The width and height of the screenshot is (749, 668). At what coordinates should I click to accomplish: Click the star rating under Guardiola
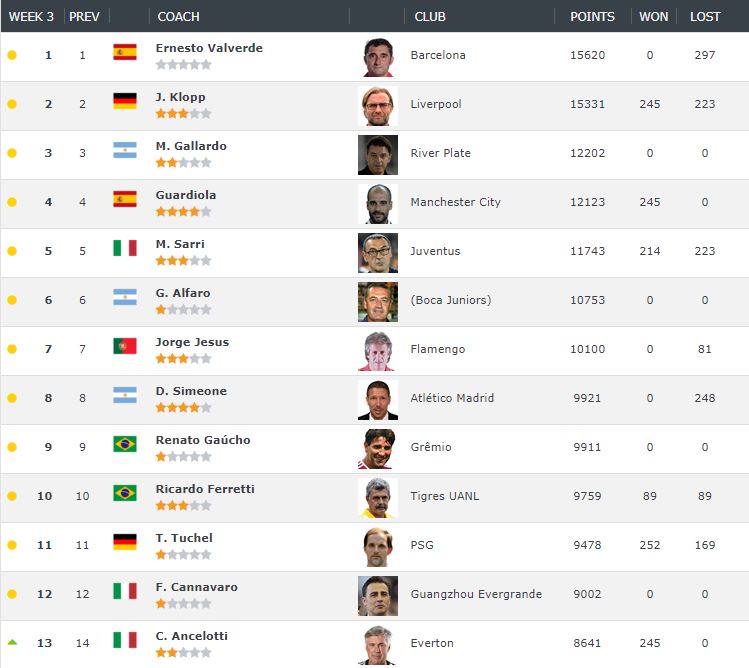[x=183, y=212]
